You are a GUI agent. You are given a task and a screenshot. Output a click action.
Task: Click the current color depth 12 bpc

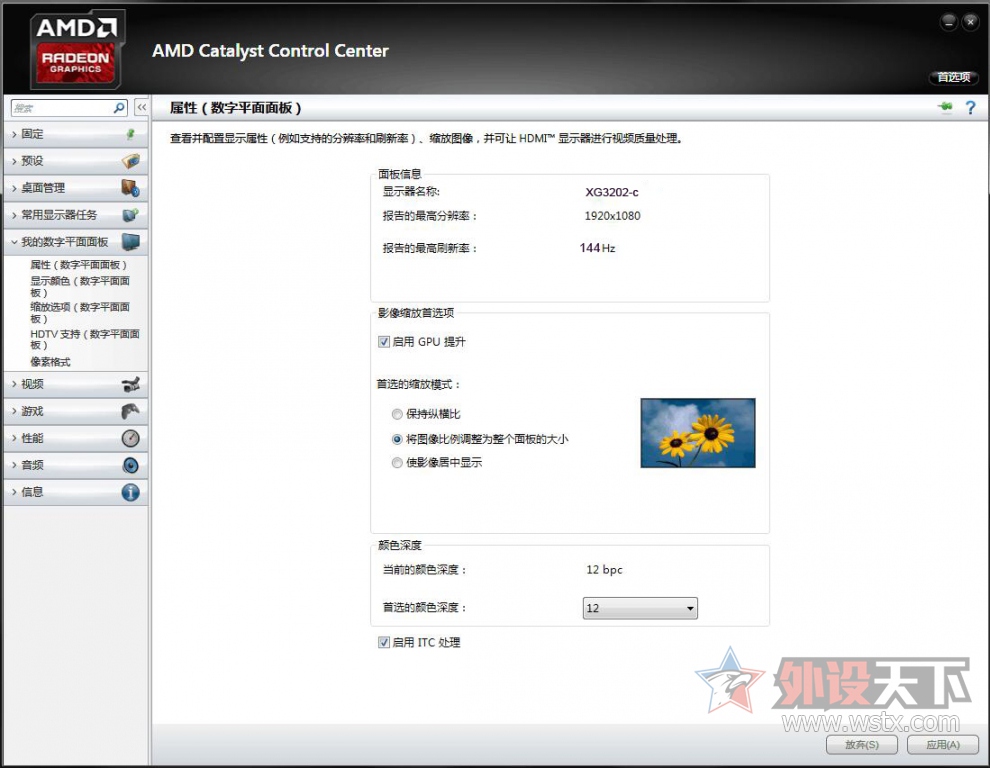point(604,570)
